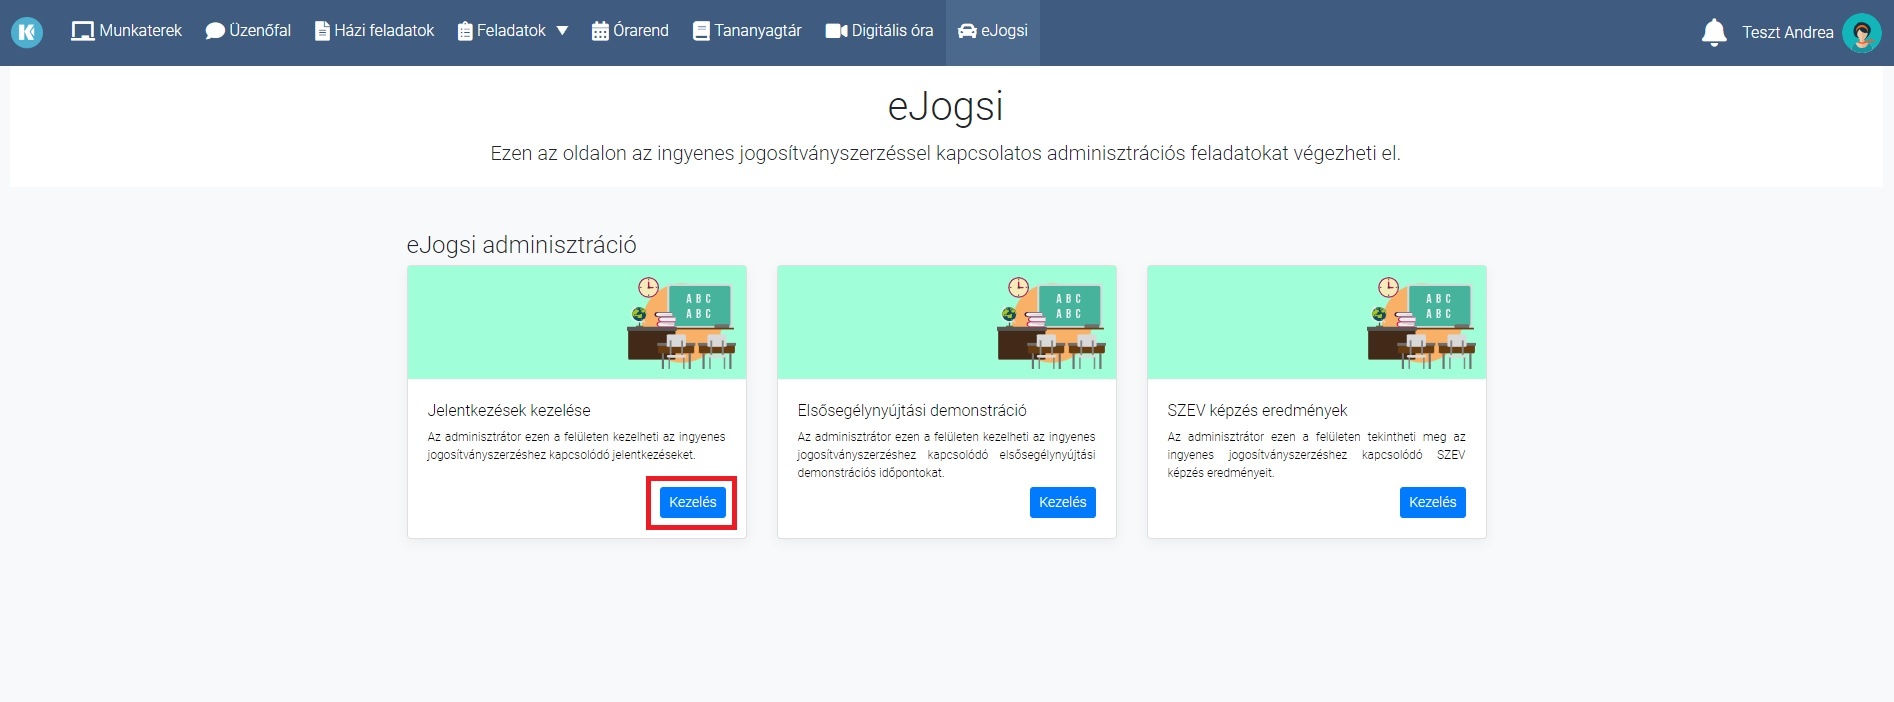Click the eJogsi adminisztráció heading
The height and width of the screenshot is (702, 1894).
tap(522, 245)
